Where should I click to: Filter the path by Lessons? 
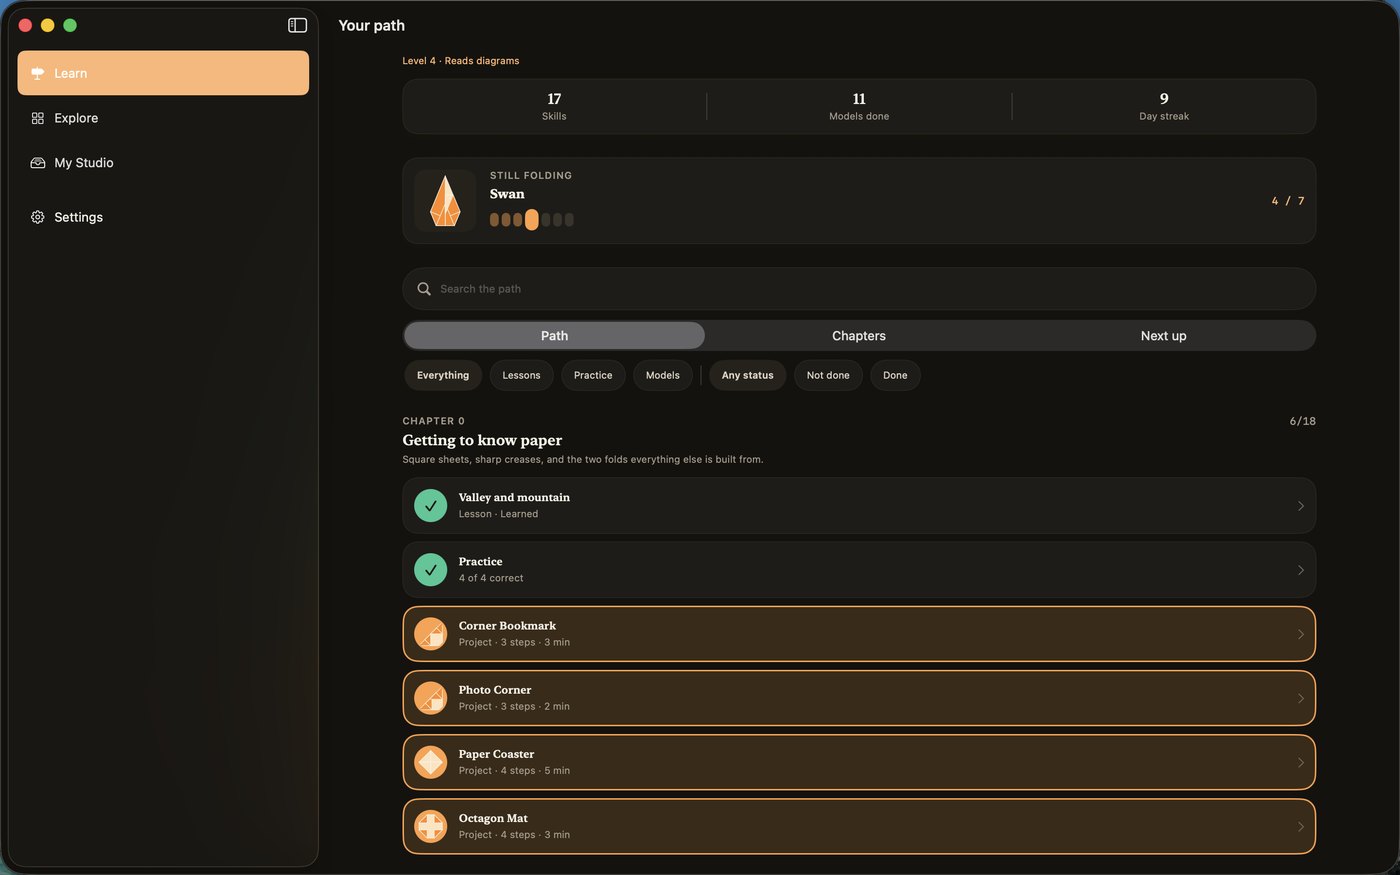521,375
